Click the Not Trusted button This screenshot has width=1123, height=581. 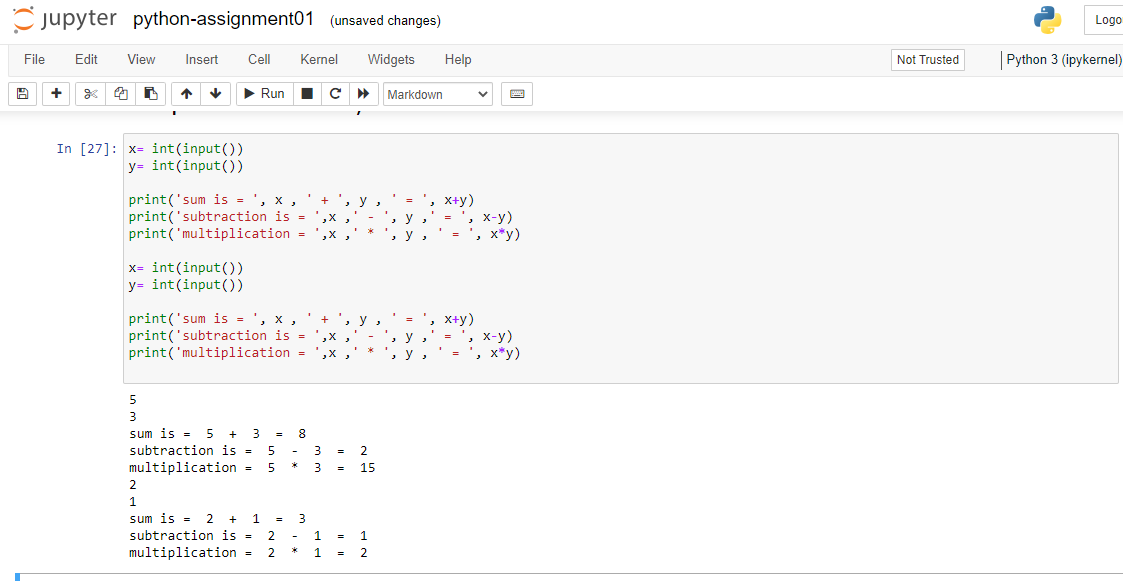click(x=927, y=60)
